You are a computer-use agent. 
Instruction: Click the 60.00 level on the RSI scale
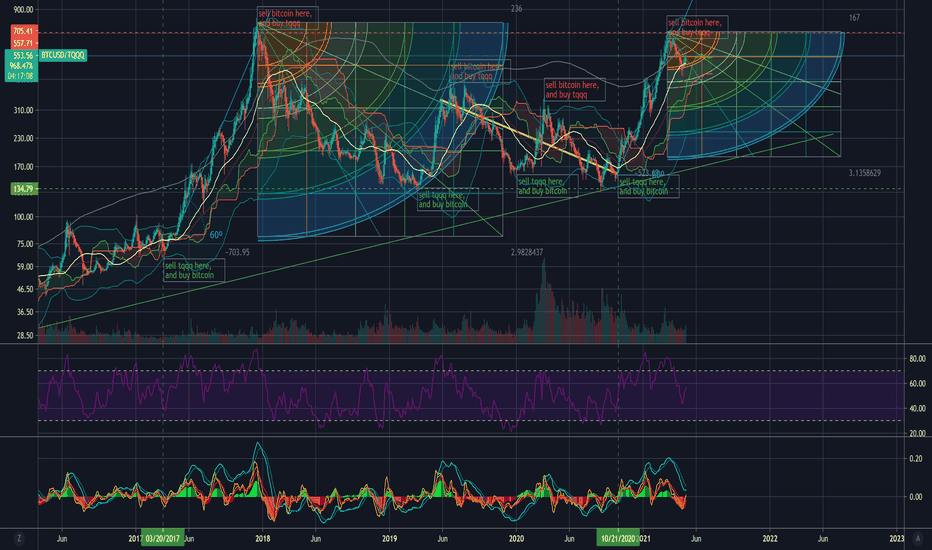[917, 384]
